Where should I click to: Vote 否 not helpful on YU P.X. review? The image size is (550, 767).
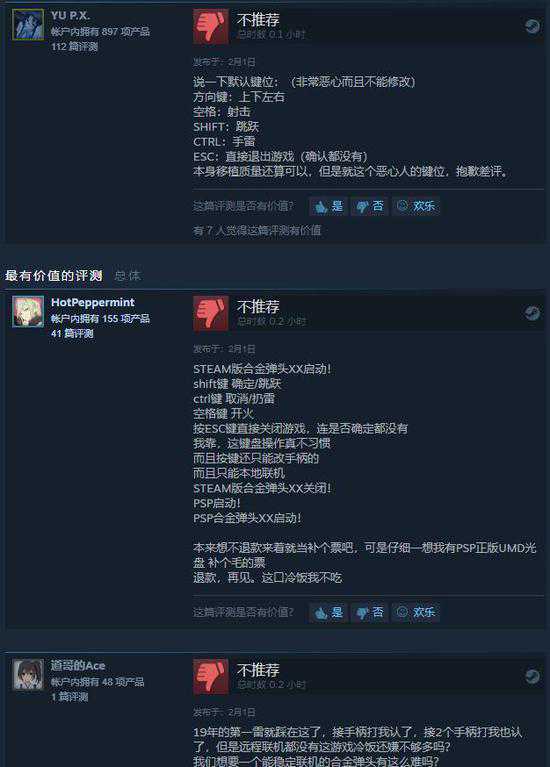(x=369, y=206)
